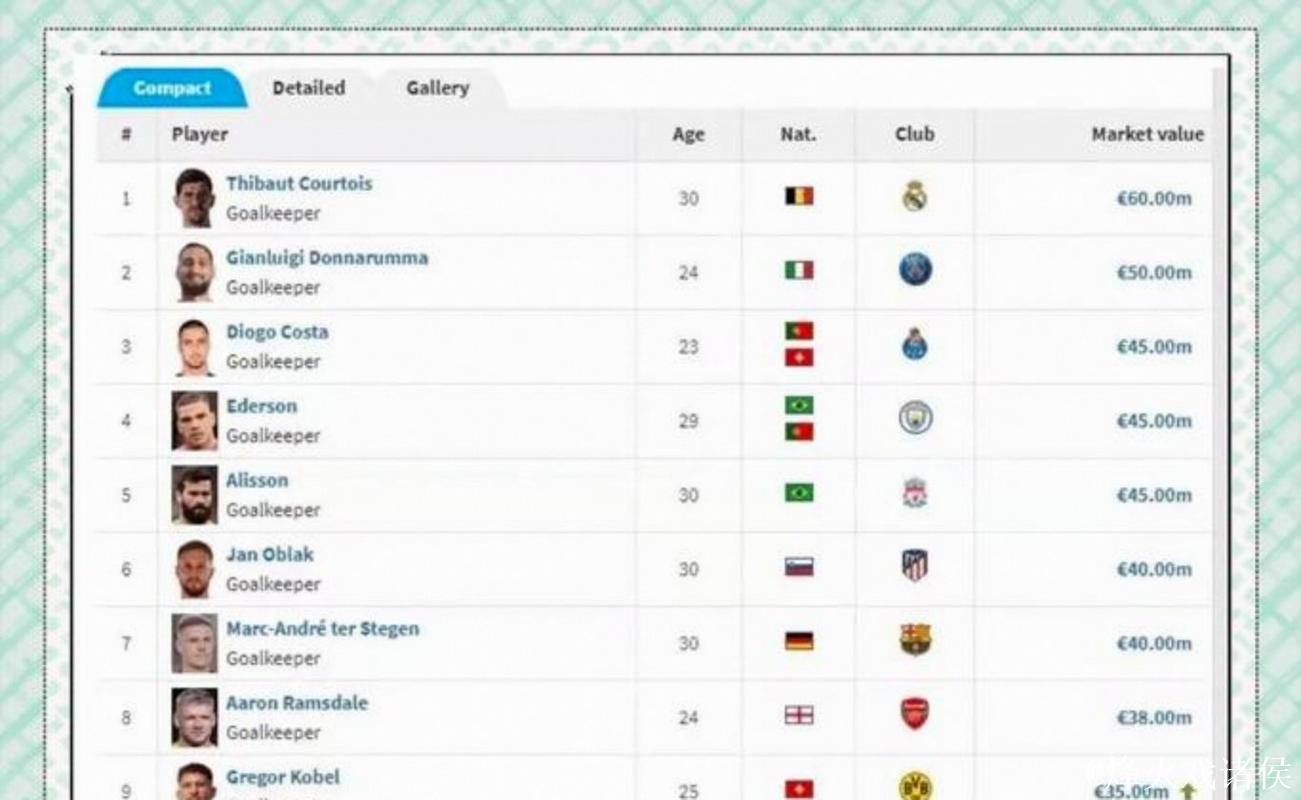This screenshot has height=800, width=1301.
Task: Click the Paris Saint-Germain club crest
Action: point(914,270)
